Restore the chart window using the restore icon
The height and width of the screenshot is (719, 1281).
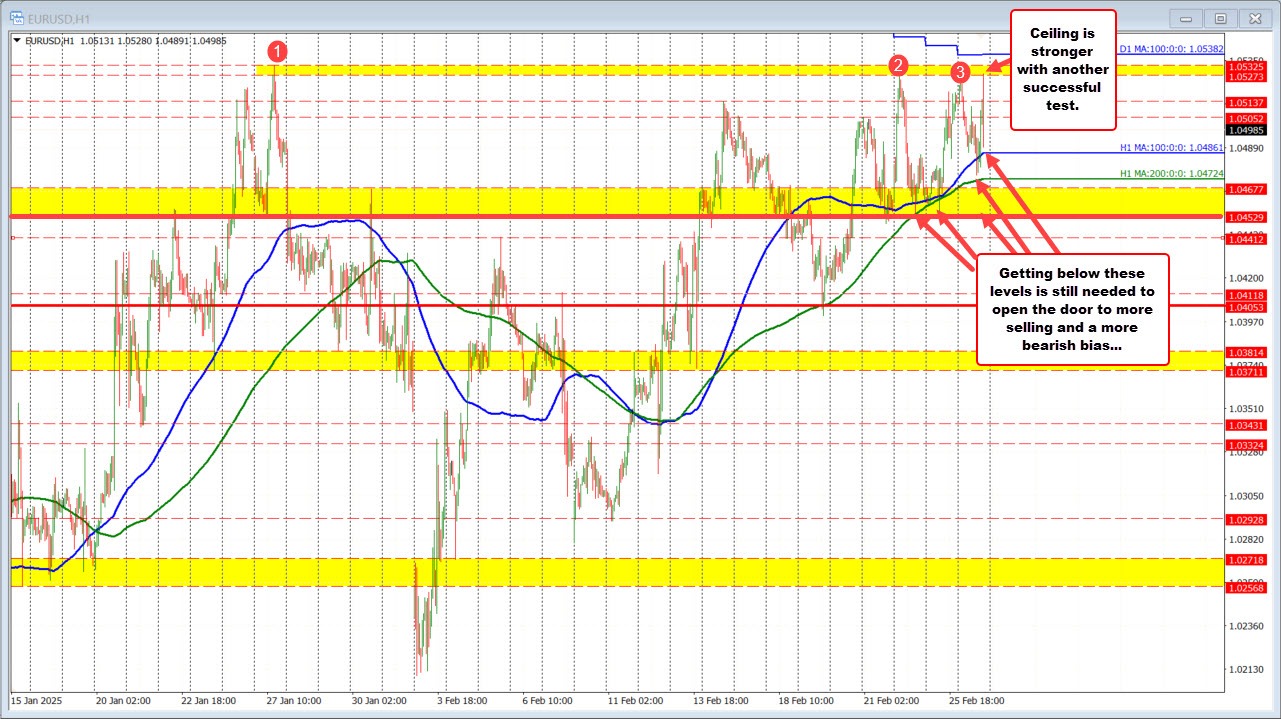[1220, 18]
